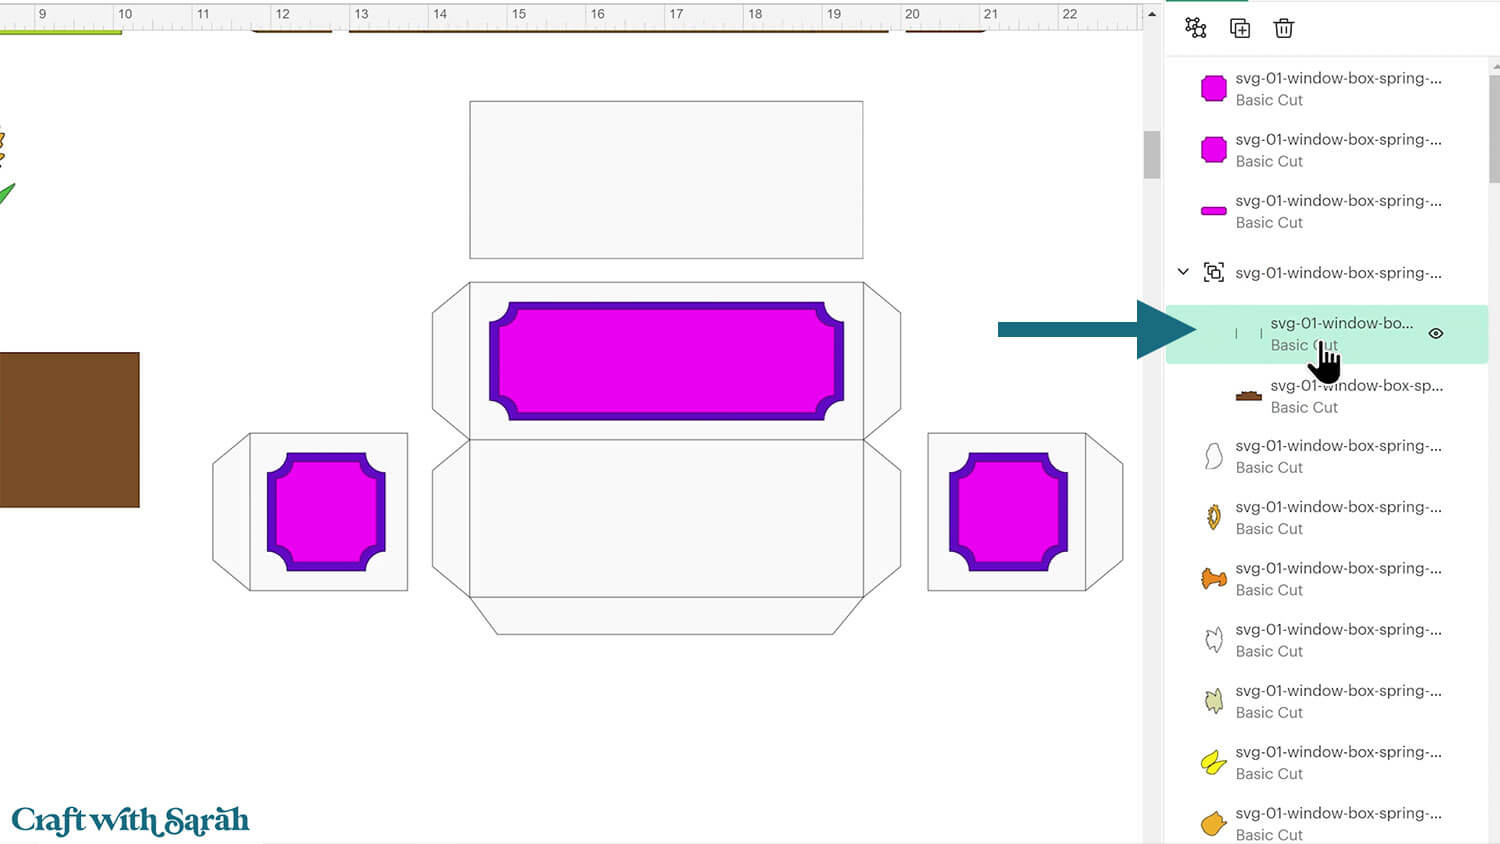
Task: Click the Delete trash can icon
Action: pyautogui.click(x=1284, y=28)
